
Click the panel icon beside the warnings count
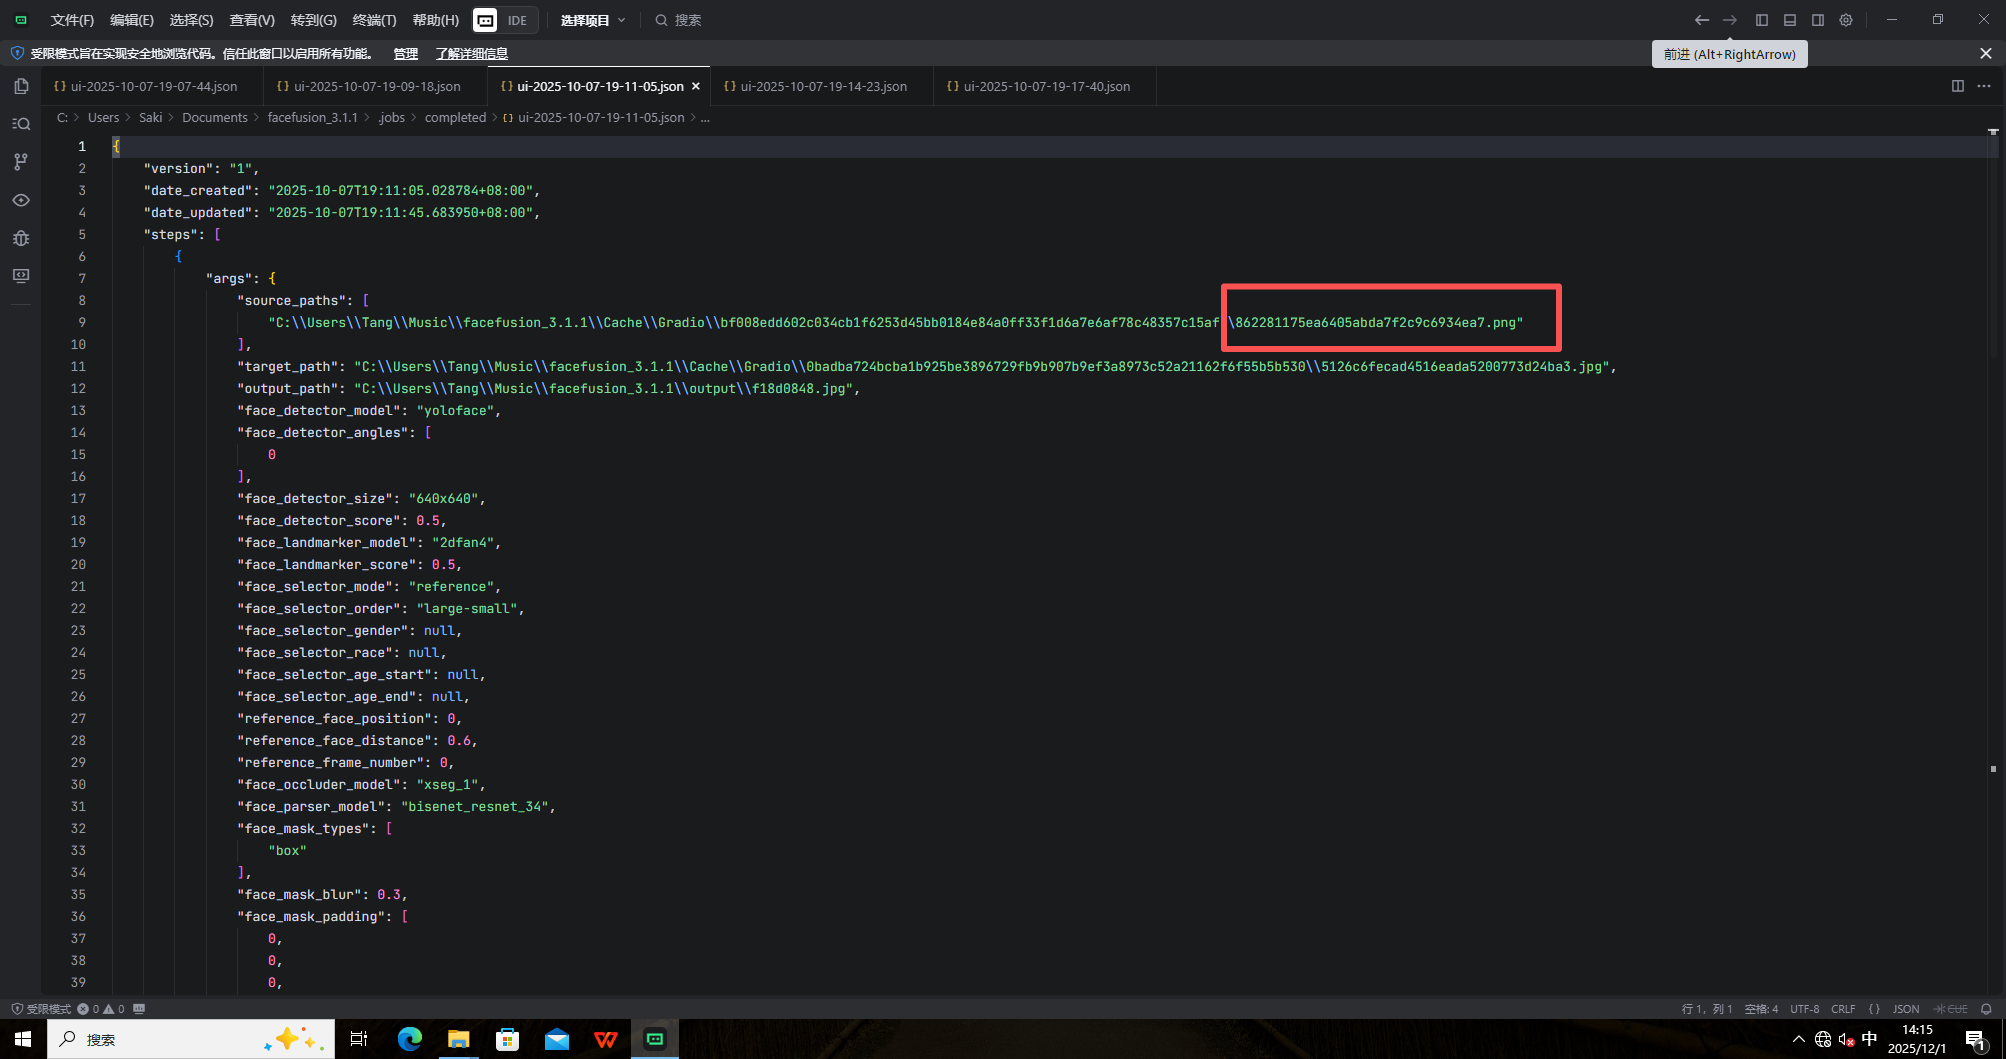[139, 1009]
